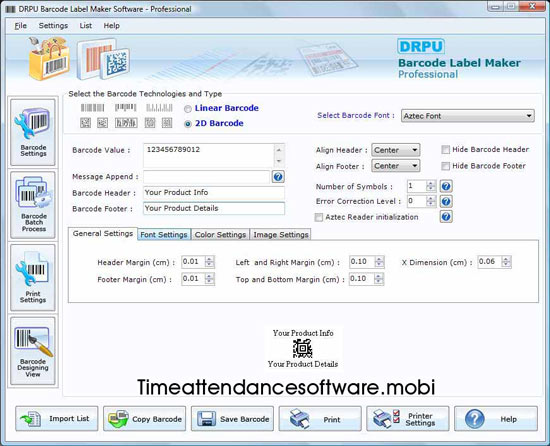This screenshot has height=446, width=550.
Task: Open the Select Barcode Font dropdown
Action: pos(468,116)
